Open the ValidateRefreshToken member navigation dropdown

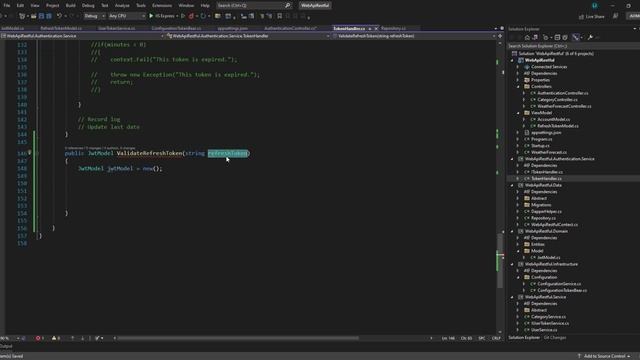tap(413, 36)
